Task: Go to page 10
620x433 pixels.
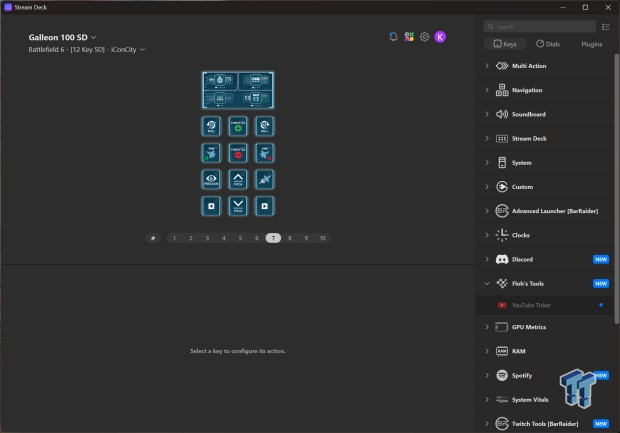Action: 322,238
